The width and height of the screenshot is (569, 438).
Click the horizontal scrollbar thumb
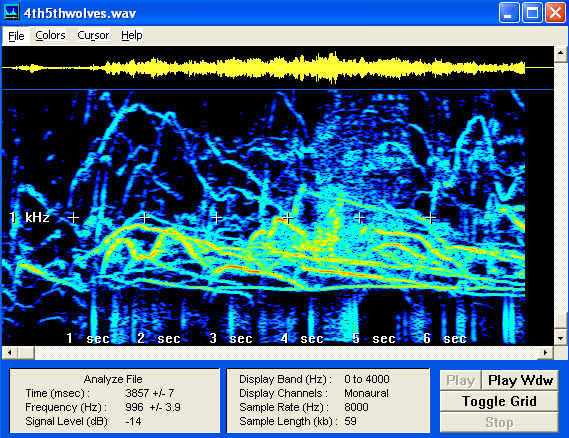pyautogui.click(x=26, y=352)
